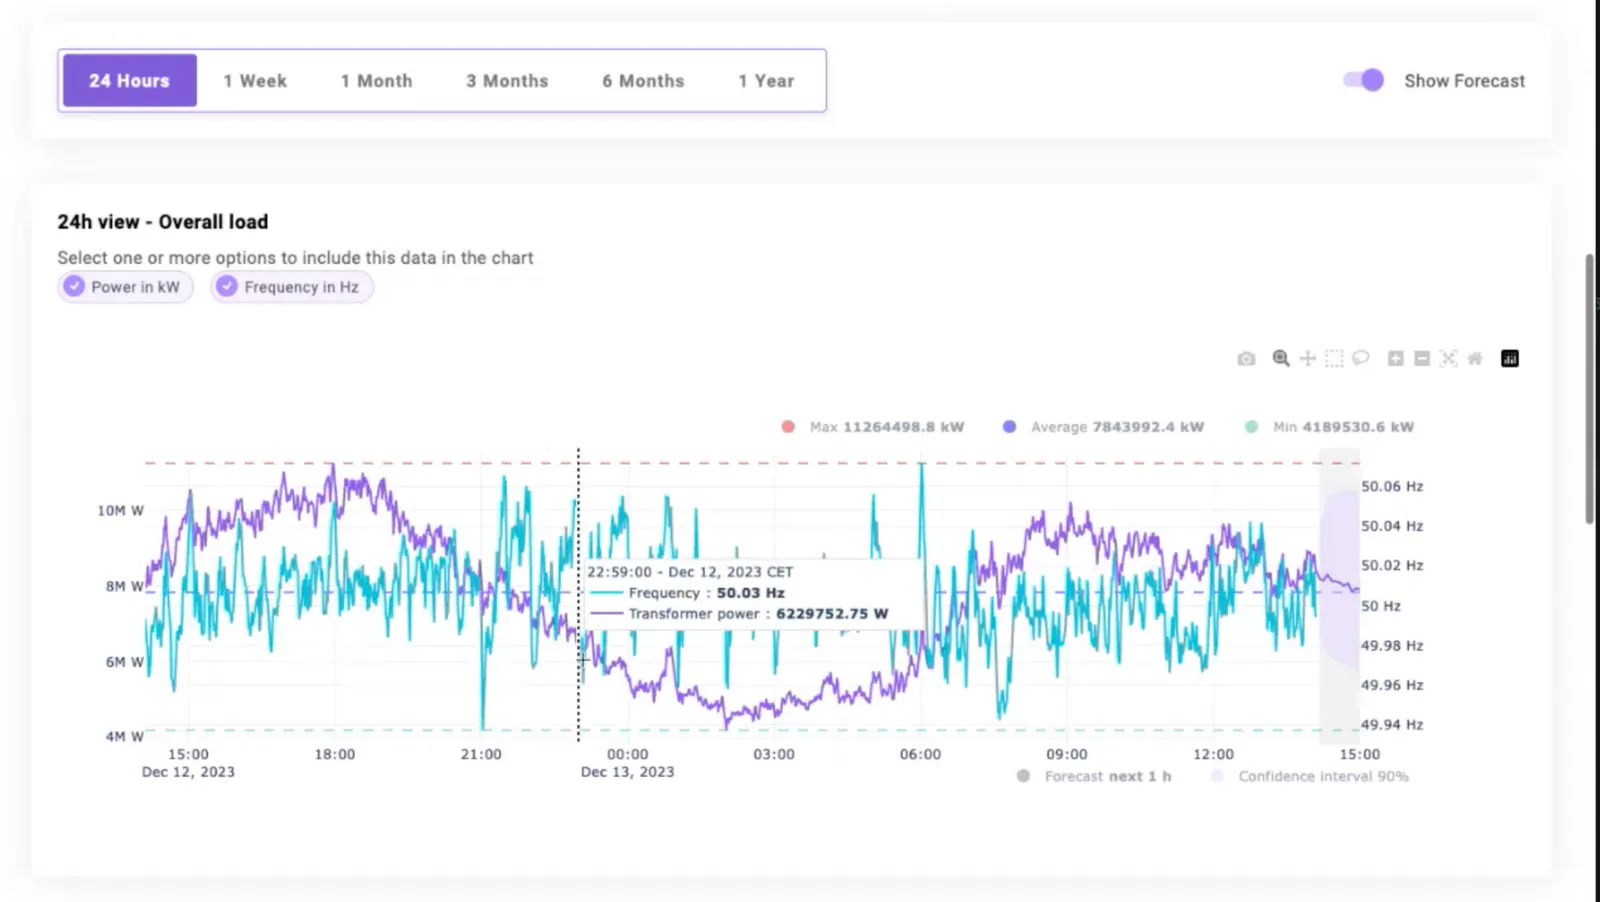
Task: Switch to the 6 Months tab
Action: point(643,80)
